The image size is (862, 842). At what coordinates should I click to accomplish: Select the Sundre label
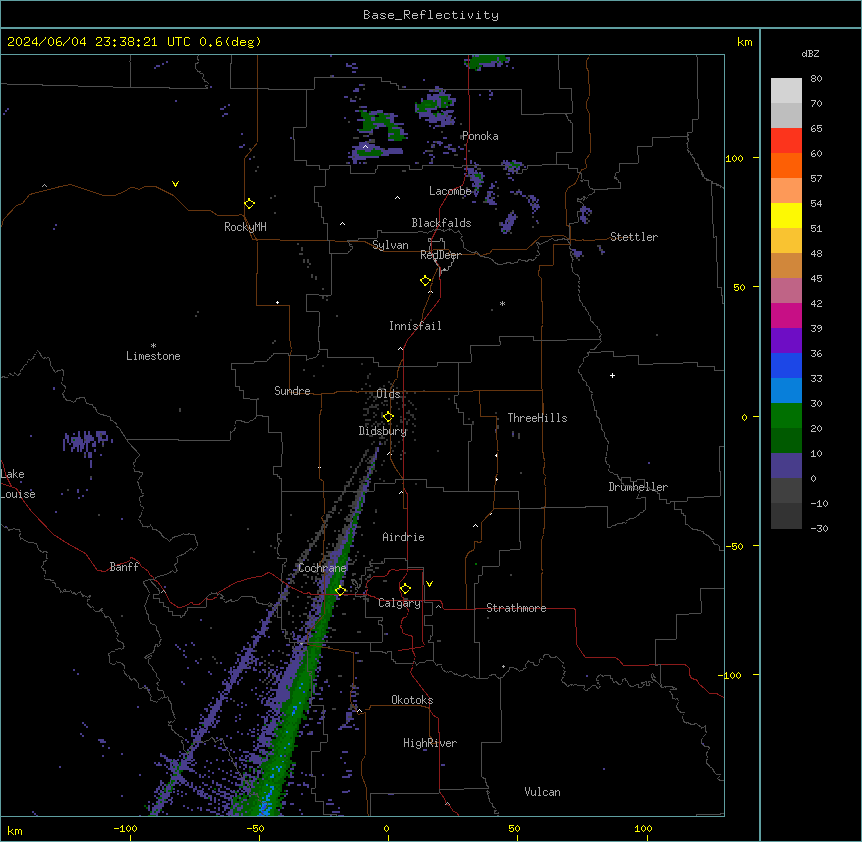coord(292,391)
